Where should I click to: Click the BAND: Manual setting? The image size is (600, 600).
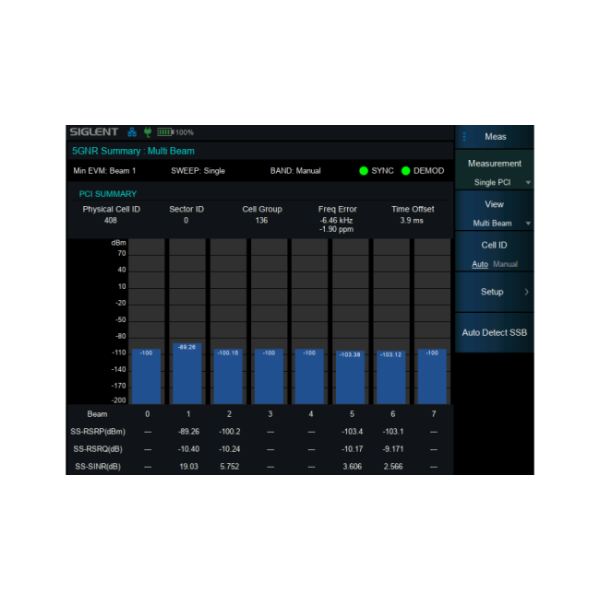pos(295,171)
